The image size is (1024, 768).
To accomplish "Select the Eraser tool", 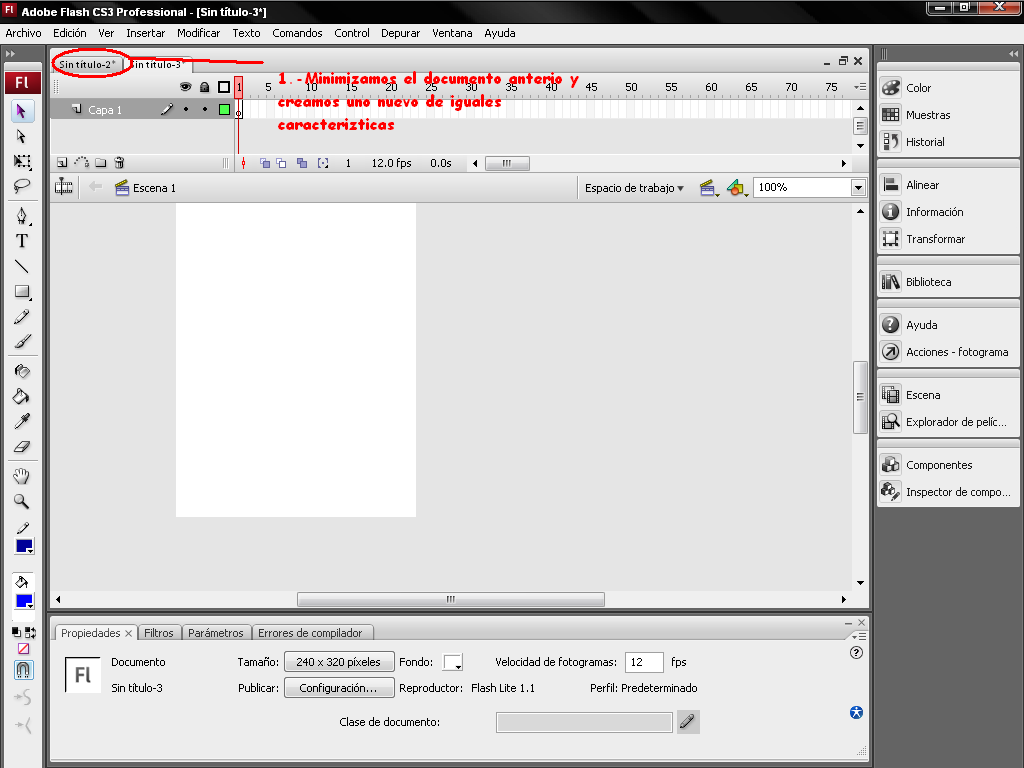I will [x=22, y=447].
